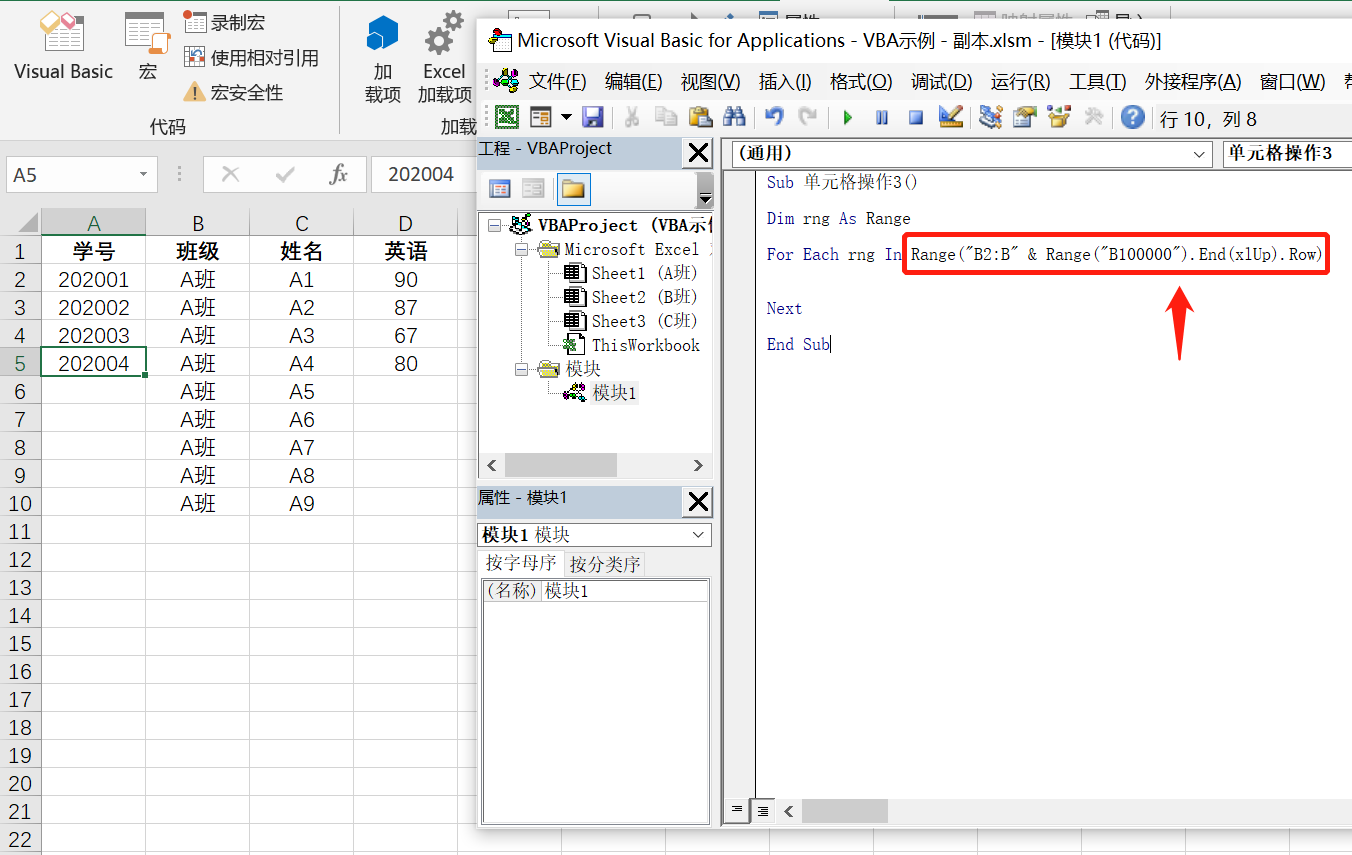Click the Paste clipboard icon in VBA toolbar
Image resolution: width=1352 pixels, height=855 pixels.
[x=700, y=117]
